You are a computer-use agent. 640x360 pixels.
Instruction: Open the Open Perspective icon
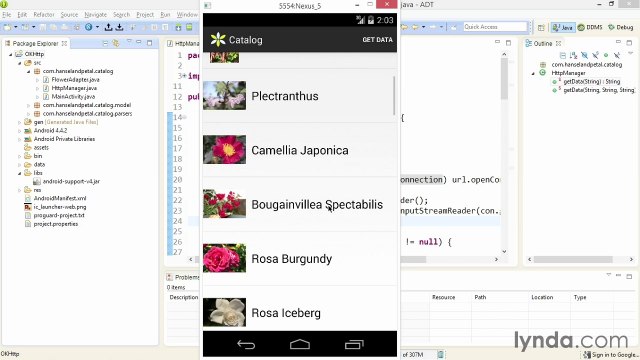click(x=541, y=27)
